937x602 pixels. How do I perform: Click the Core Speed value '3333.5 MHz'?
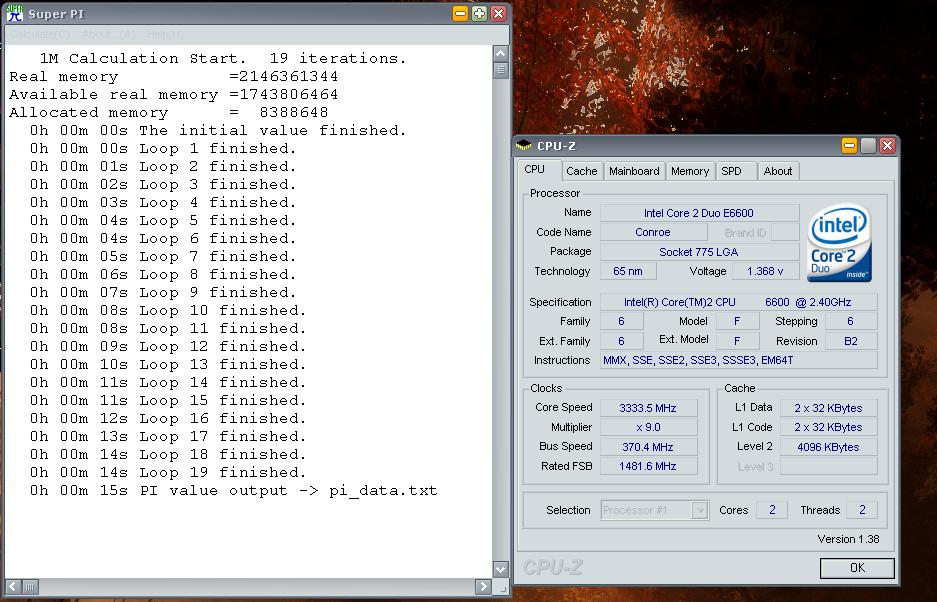tap(648, 408)
